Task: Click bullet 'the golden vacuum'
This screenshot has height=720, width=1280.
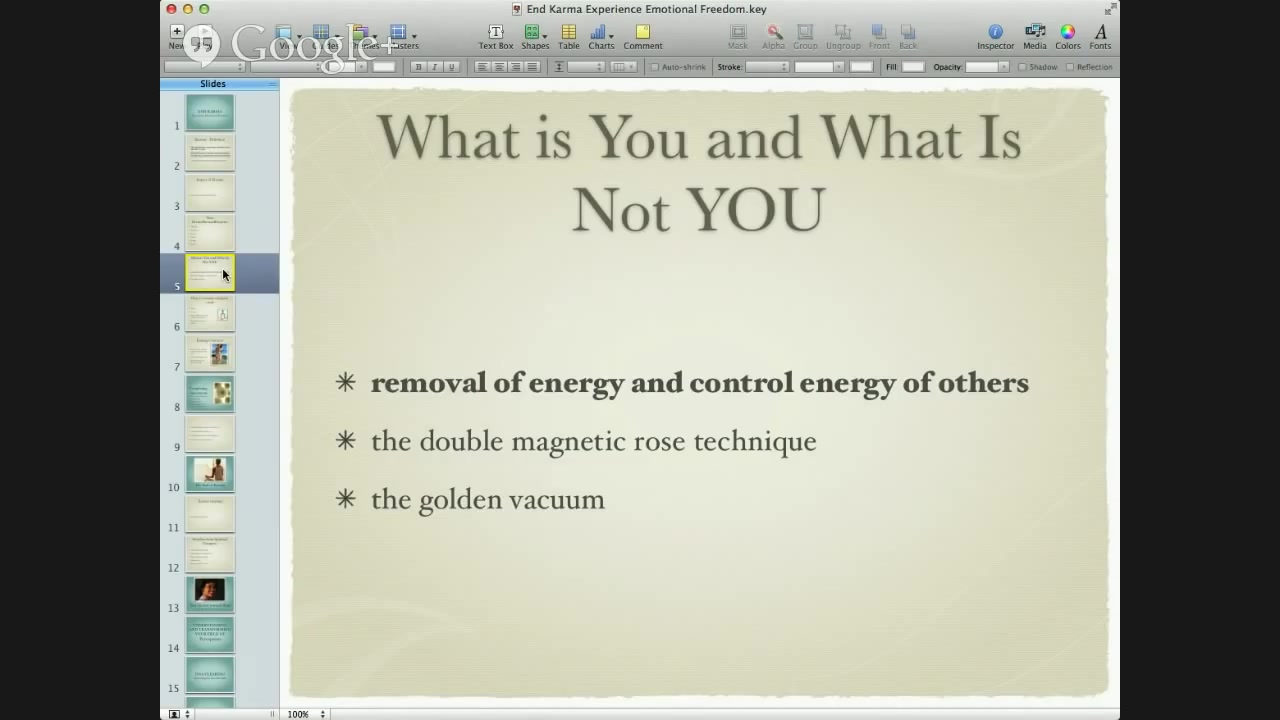Action: tap(487, 499)
